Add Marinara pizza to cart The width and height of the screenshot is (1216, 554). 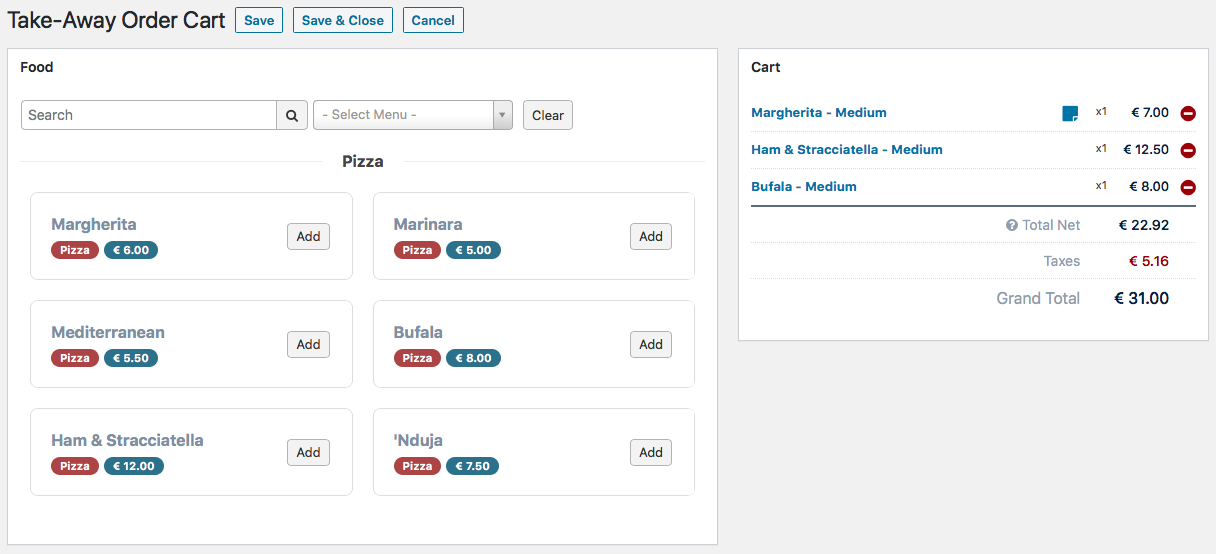click(651, 236)
